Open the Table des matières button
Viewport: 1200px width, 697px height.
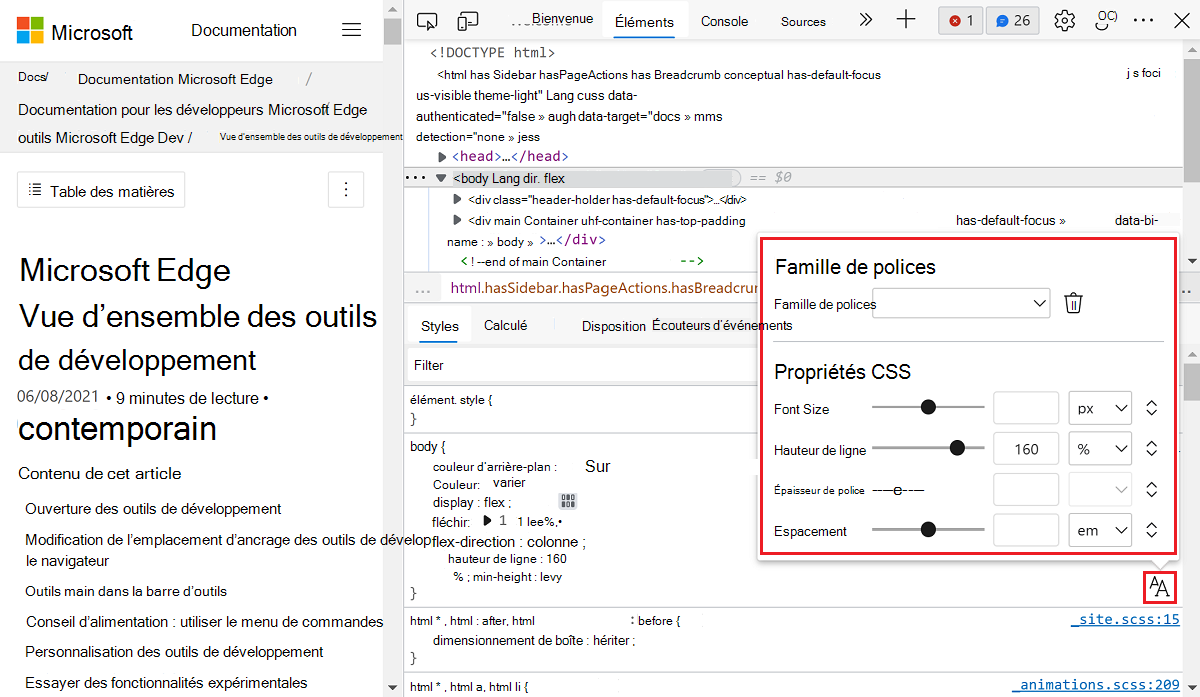point(101,190)
